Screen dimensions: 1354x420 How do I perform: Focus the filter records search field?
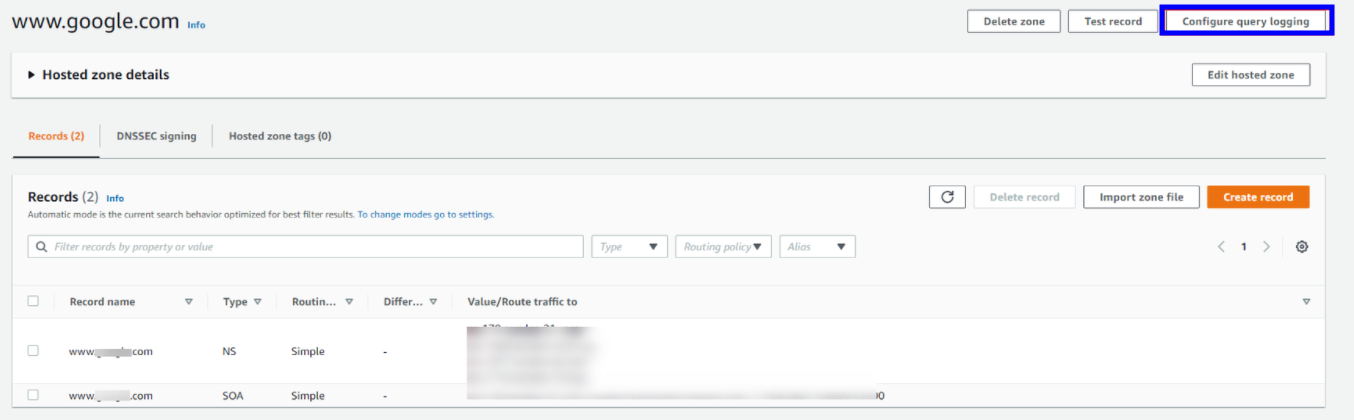pos(305,247)
